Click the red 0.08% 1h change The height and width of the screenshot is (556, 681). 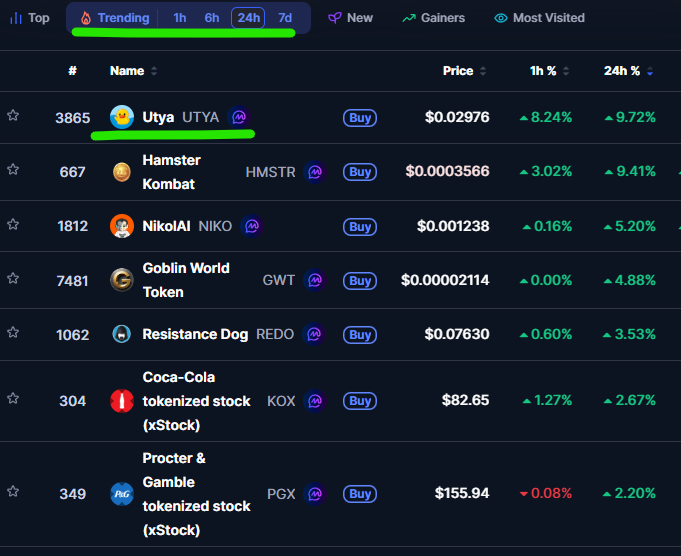546,493
